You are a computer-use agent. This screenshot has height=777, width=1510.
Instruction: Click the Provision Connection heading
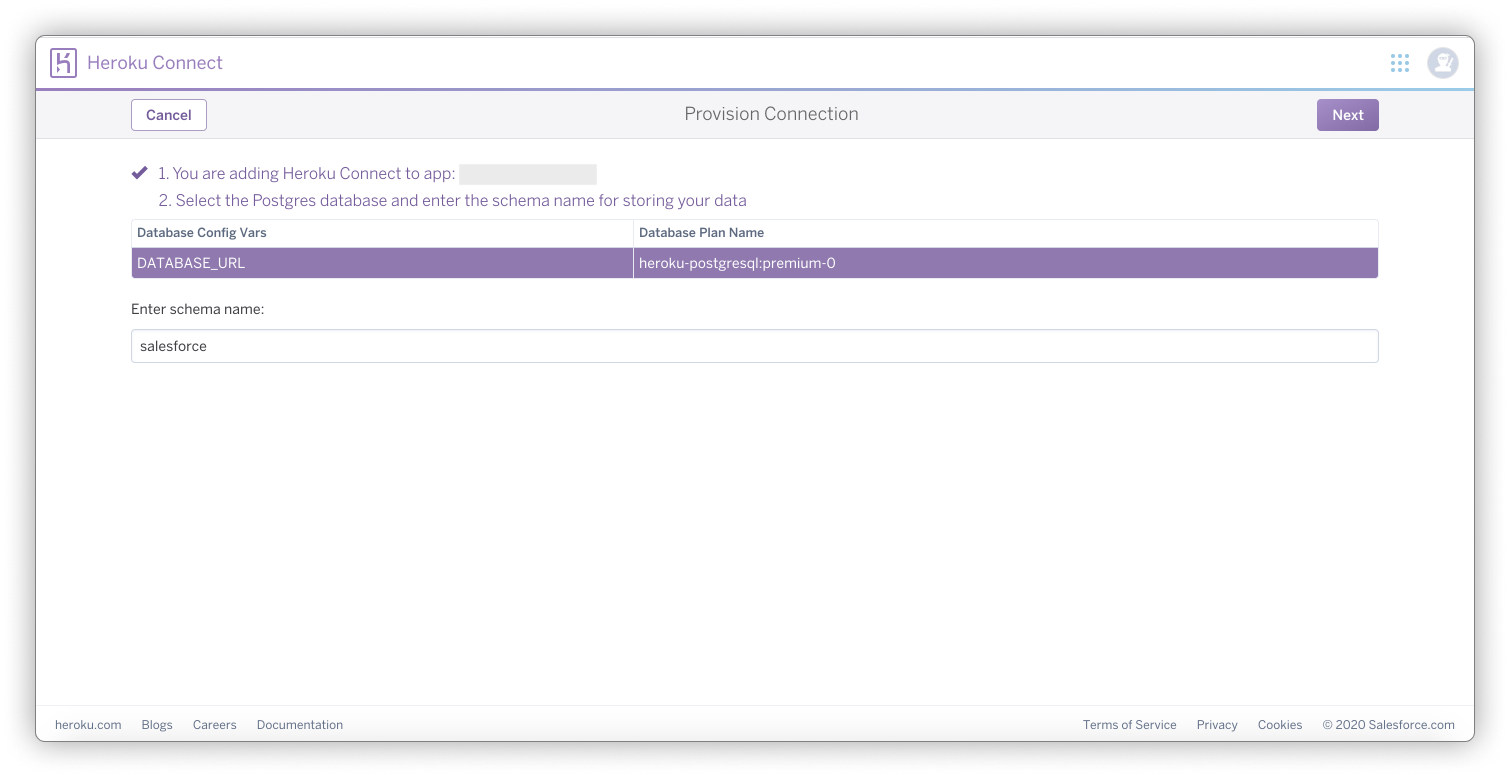pyautogui.click(x=771, y=114)
